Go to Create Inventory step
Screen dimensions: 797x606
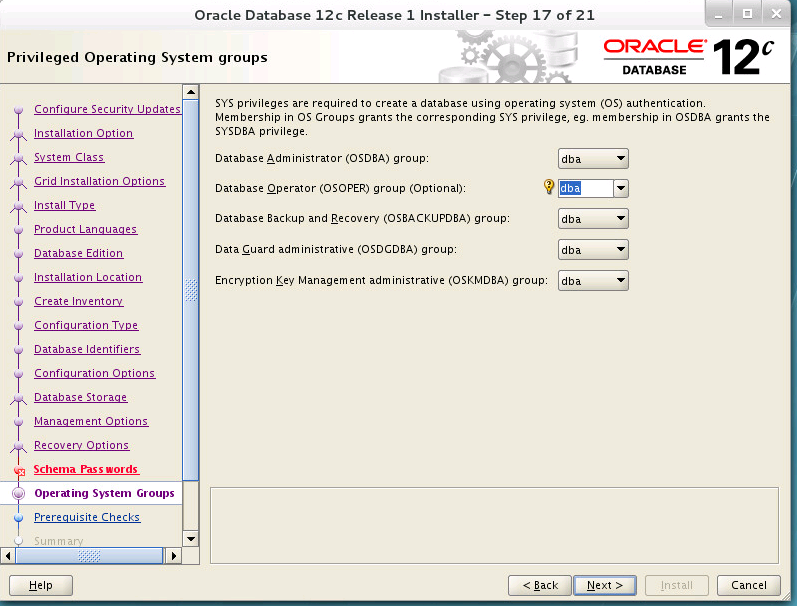(78, 301)
